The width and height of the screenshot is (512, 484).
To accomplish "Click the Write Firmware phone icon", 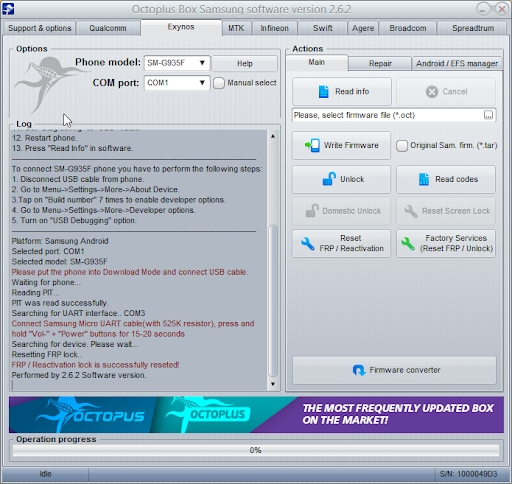I will point(312,145).
